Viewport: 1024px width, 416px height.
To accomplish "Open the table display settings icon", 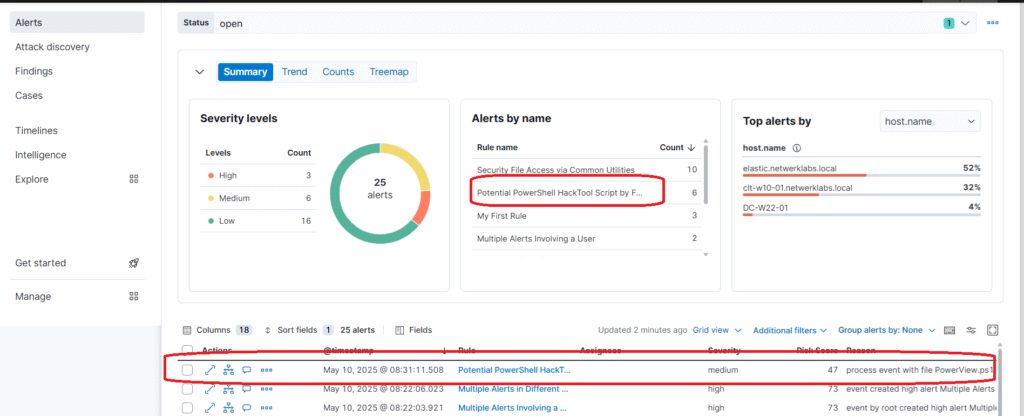I will [971, 330].
